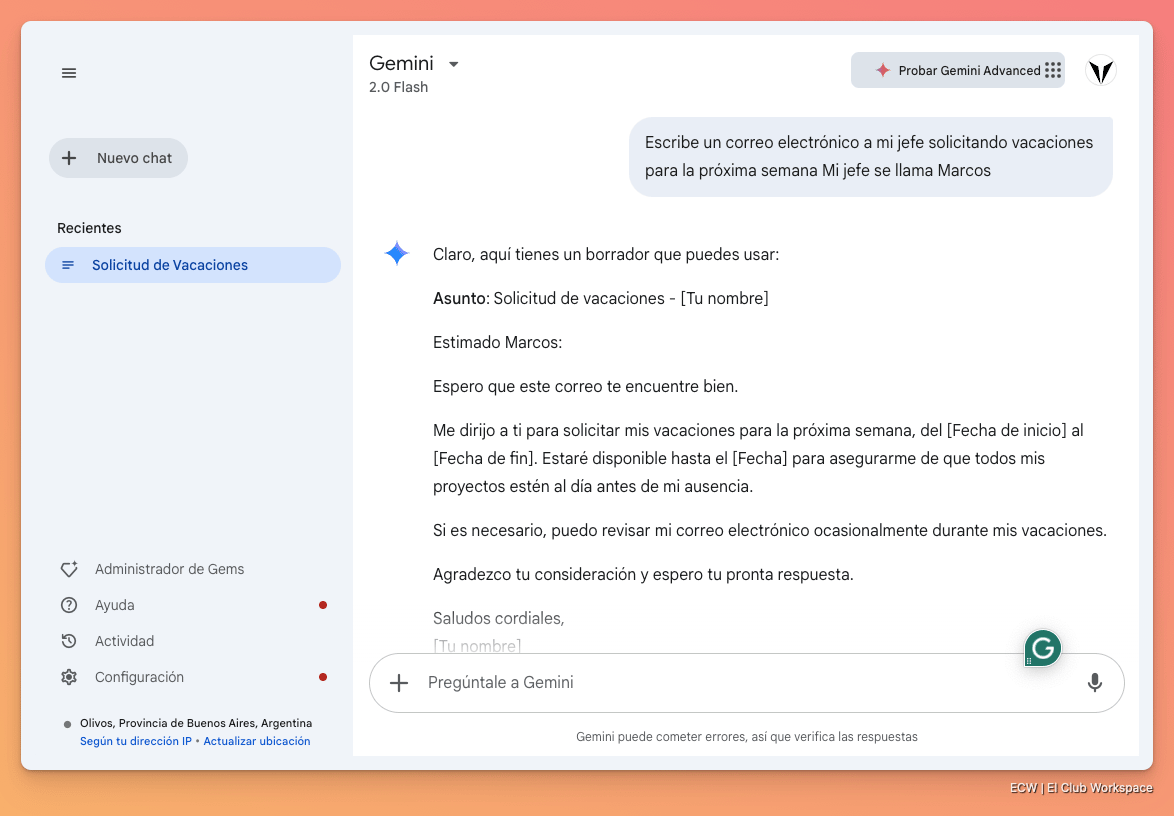
Task: Click the plus attach button in prompt box
Action: [399, 683]
